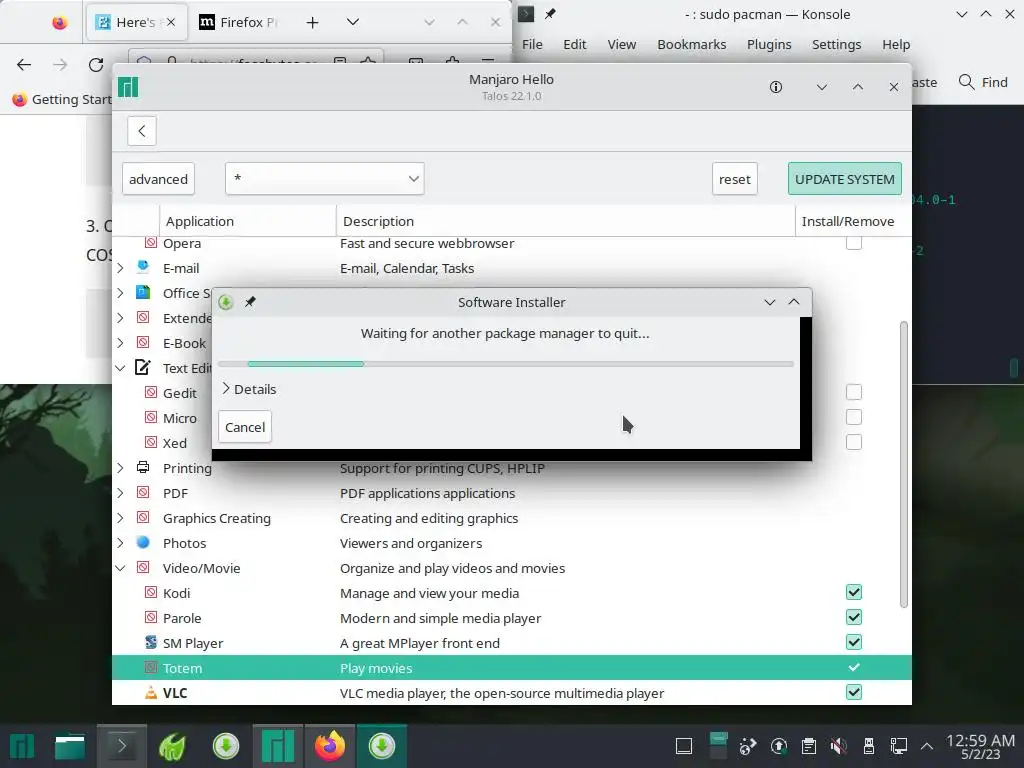Expand the Printing category
The image size is (1024, 768).
pos(120,468)
